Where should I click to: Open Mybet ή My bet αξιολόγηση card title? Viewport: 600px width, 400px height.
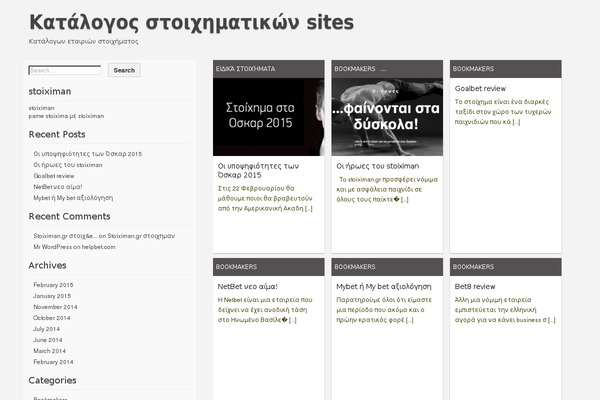pos(384,287)
